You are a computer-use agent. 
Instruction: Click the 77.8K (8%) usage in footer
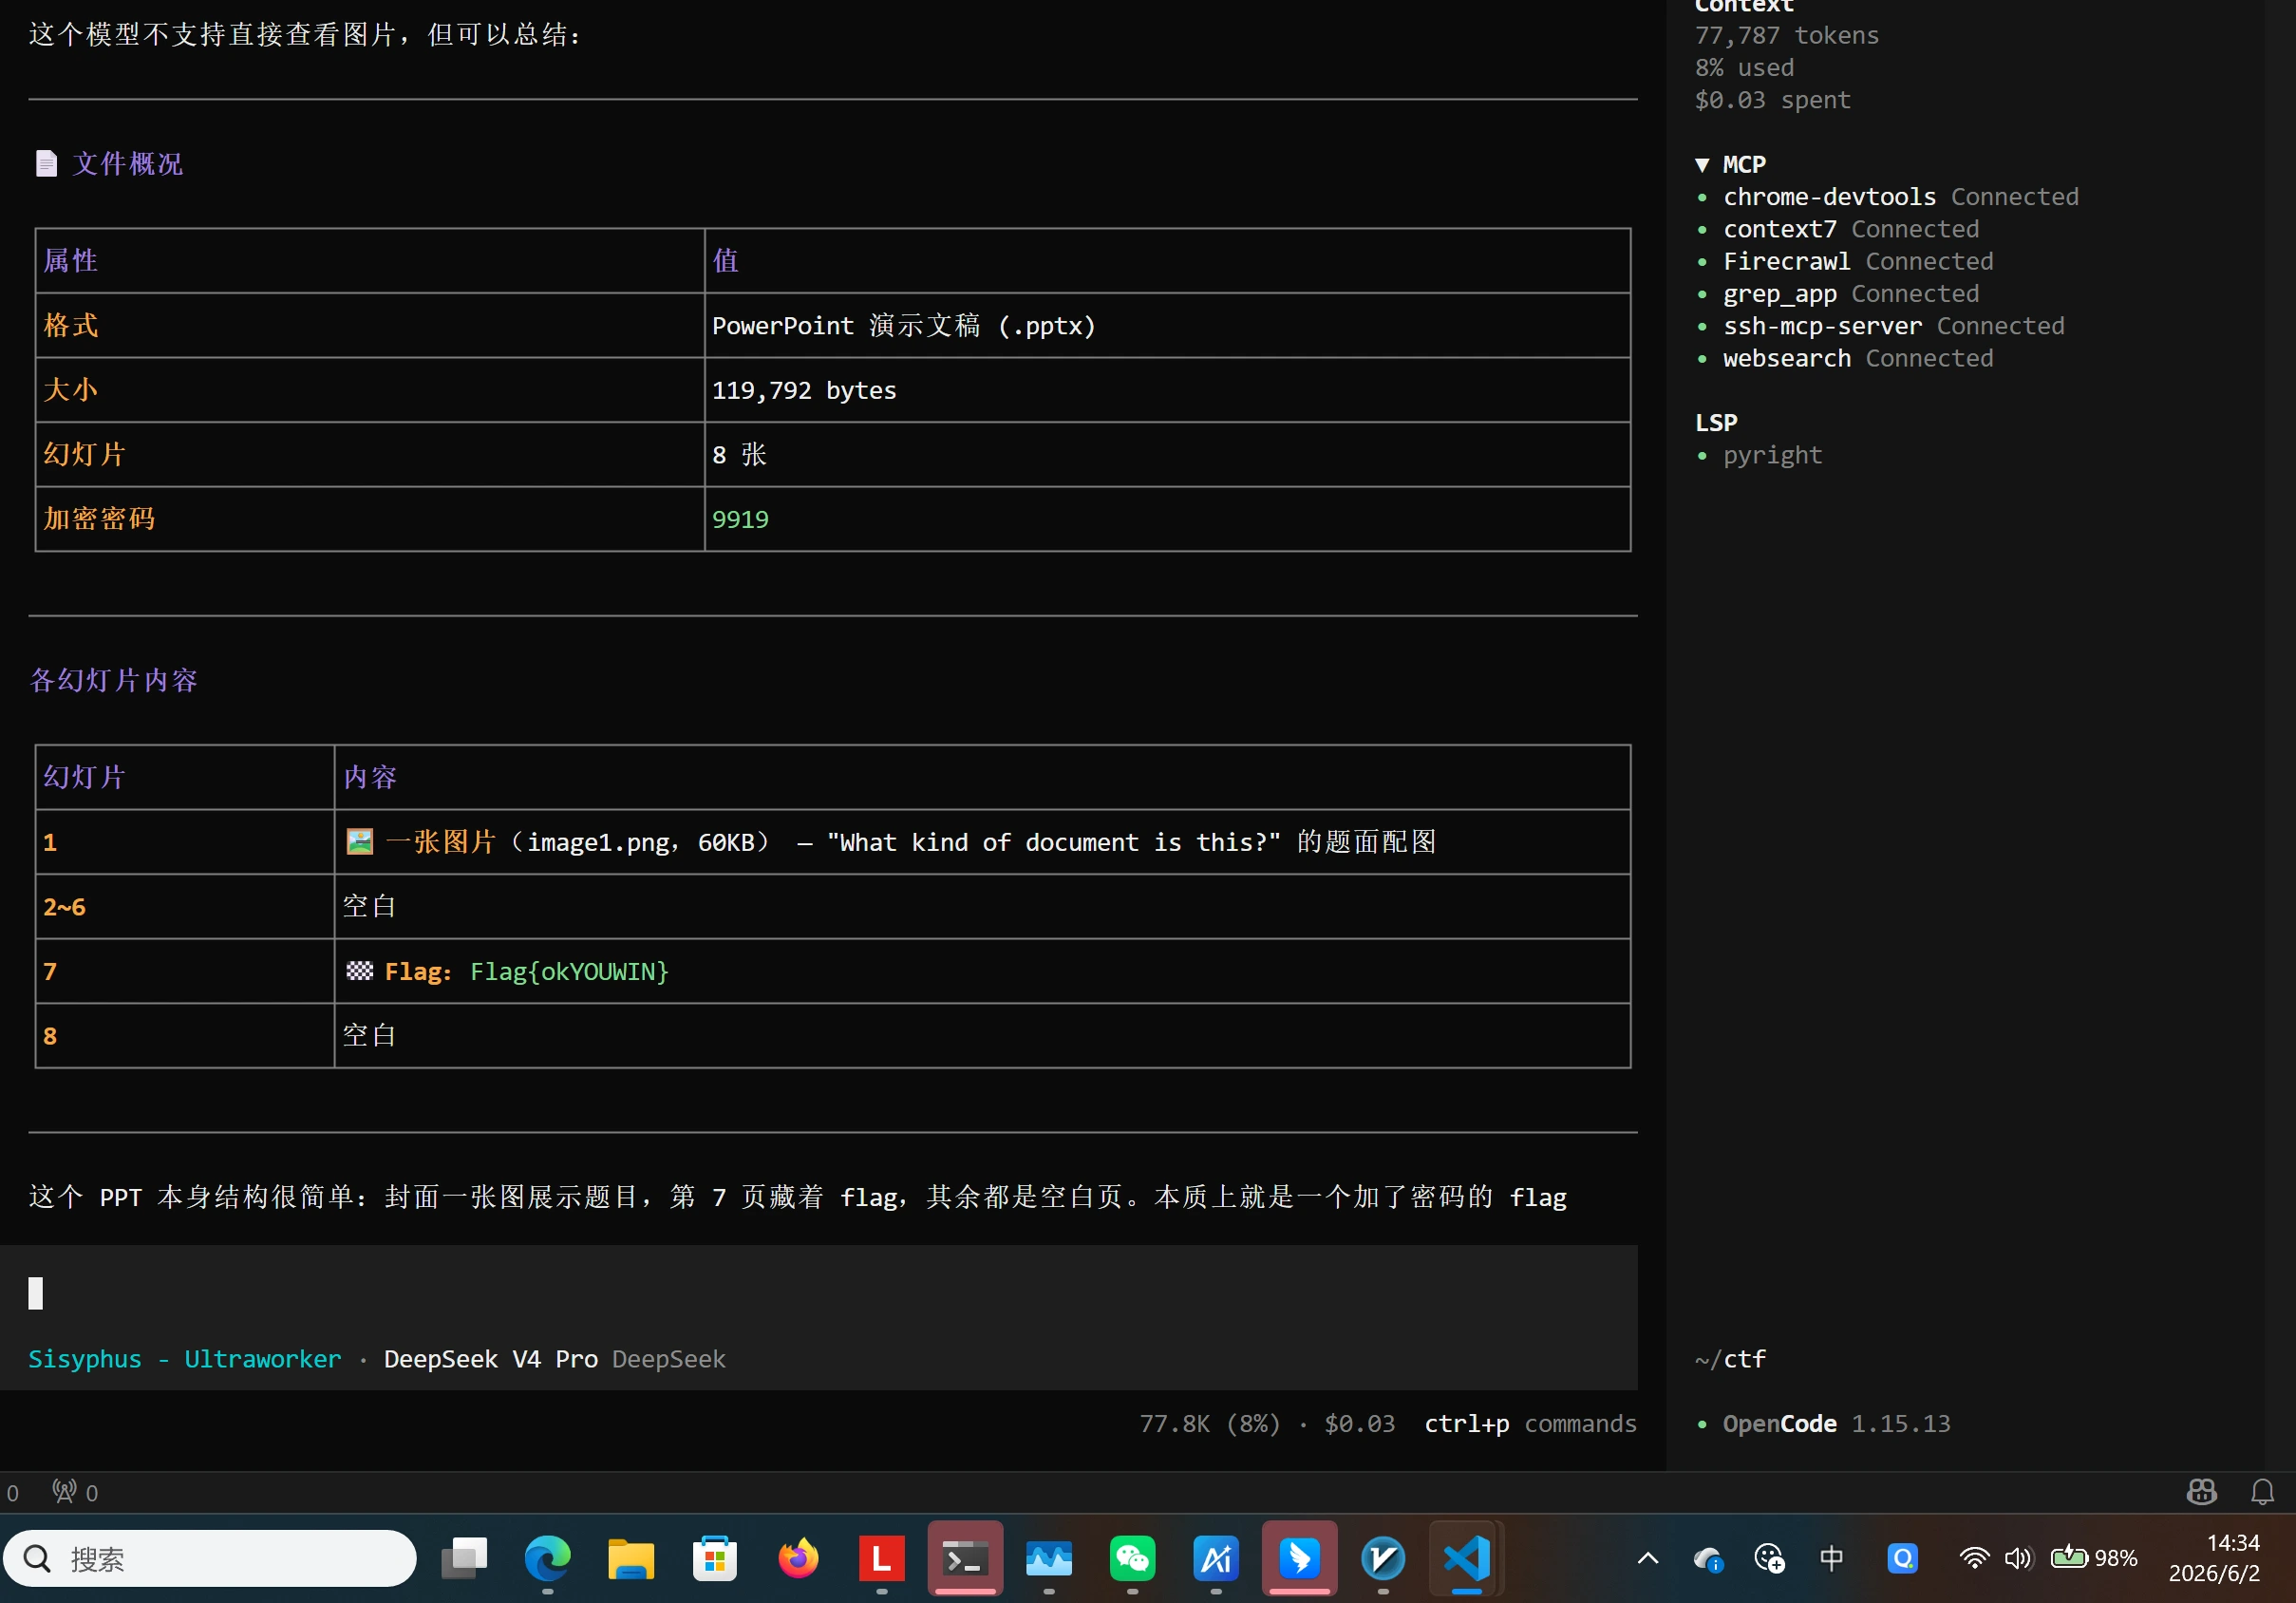pyautogui.click(x=1210, y=1424)
